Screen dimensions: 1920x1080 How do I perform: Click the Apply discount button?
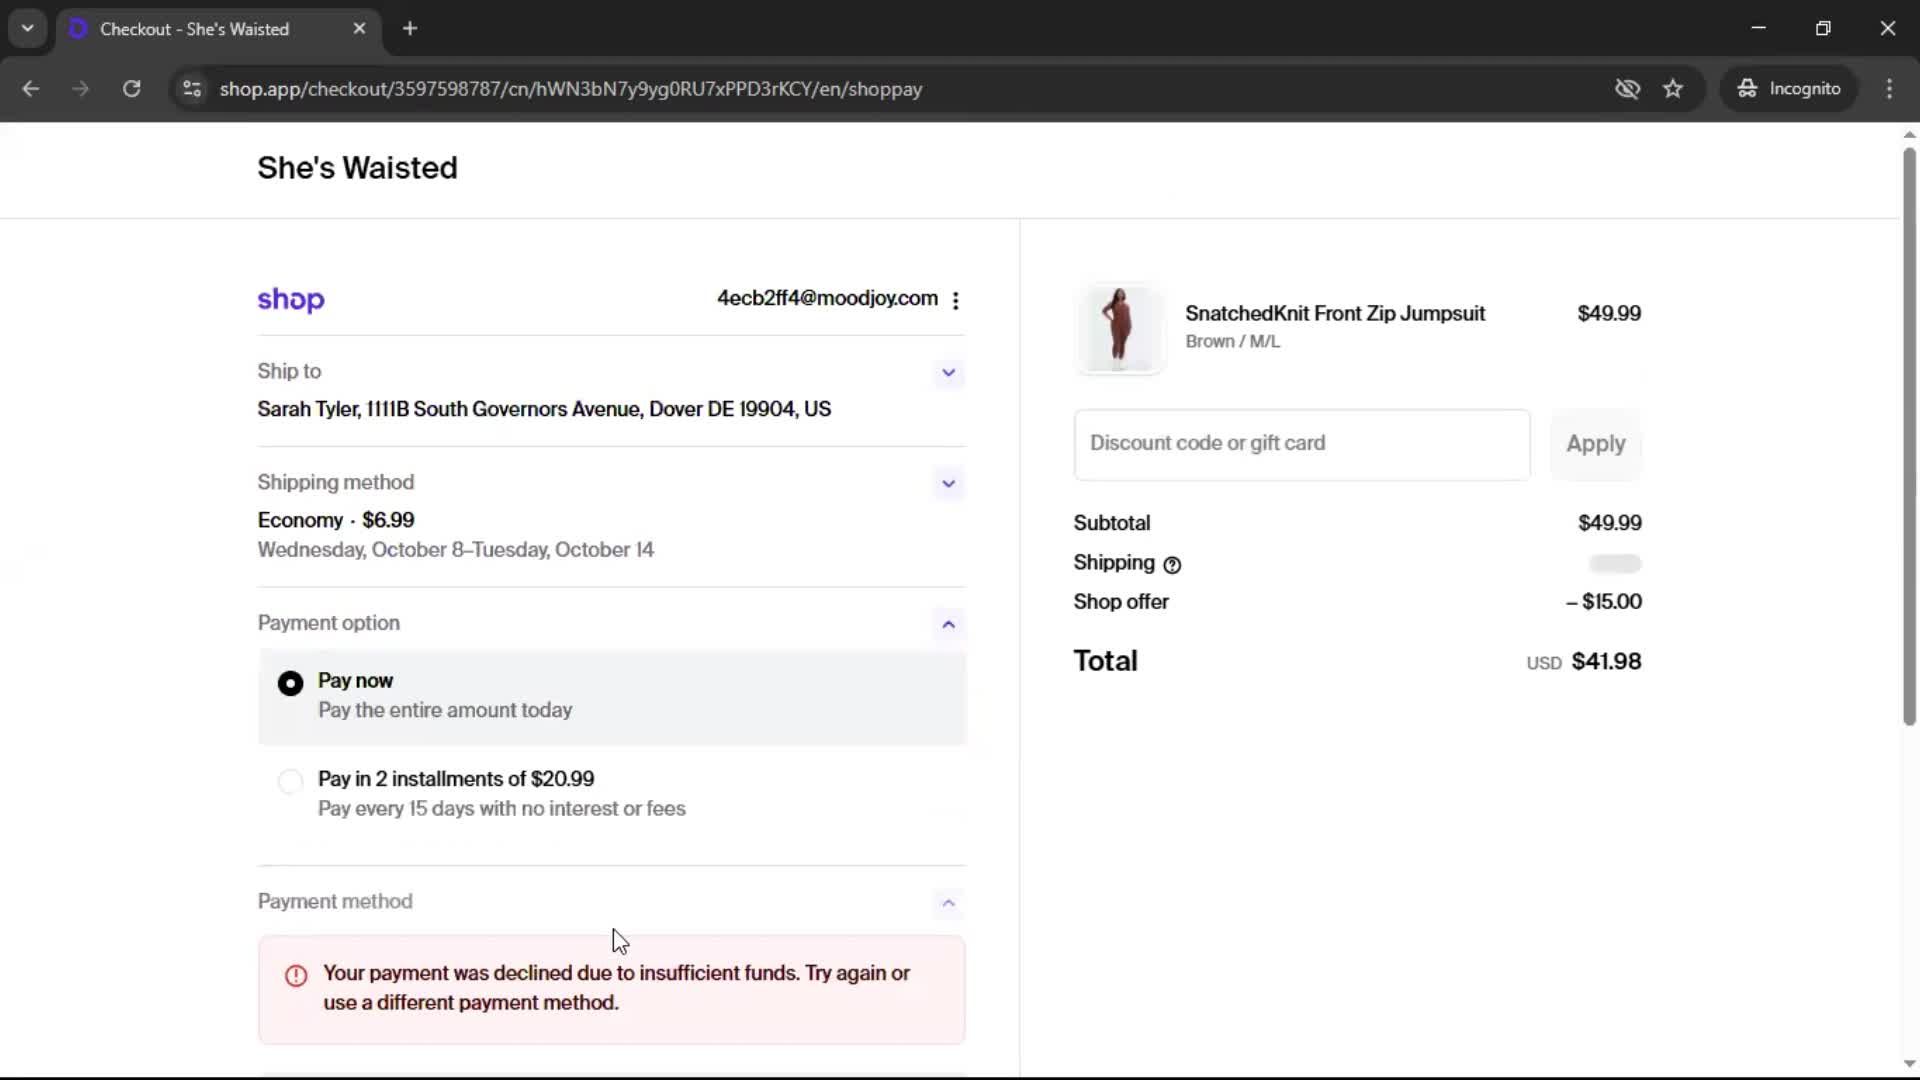(x=1595, y=444)
